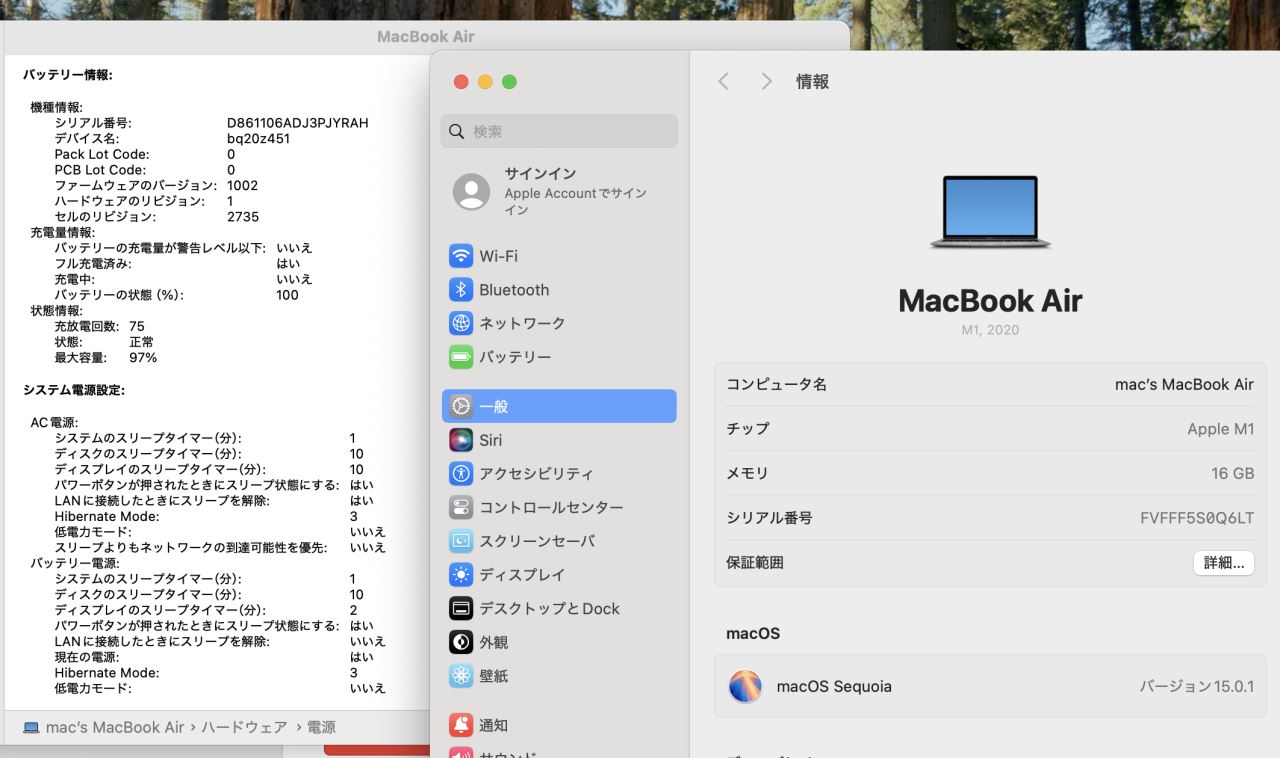
Task: Select コントロールセンター label in sidebar
Action: coord(551,507)
